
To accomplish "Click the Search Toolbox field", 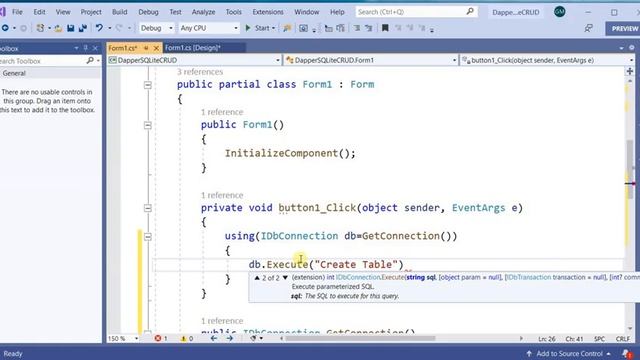I will (x=42, y=61).
